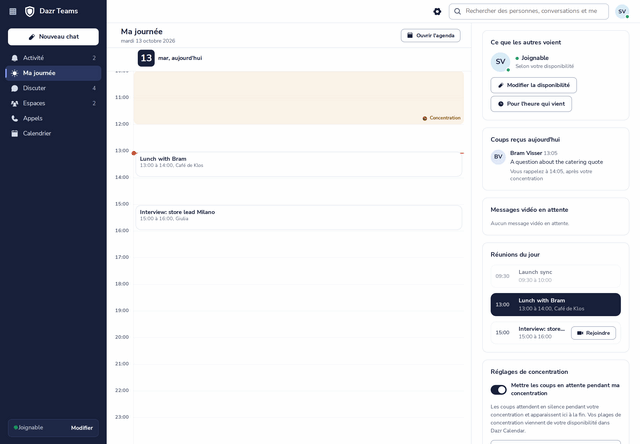The height and width of the screenshot is (444, 640).
Task: Click Modifier la disponibilité
Action: tap(533, 85)
